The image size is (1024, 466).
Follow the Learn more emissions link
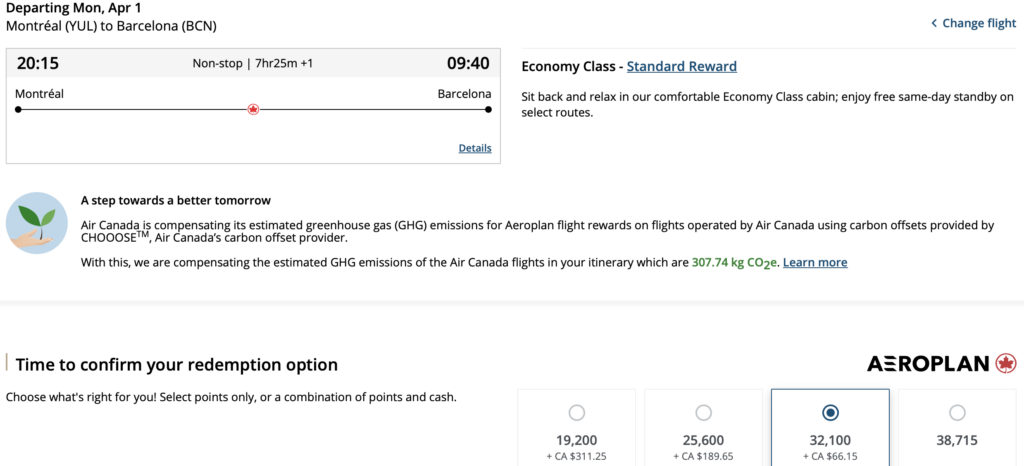point(815,262)
